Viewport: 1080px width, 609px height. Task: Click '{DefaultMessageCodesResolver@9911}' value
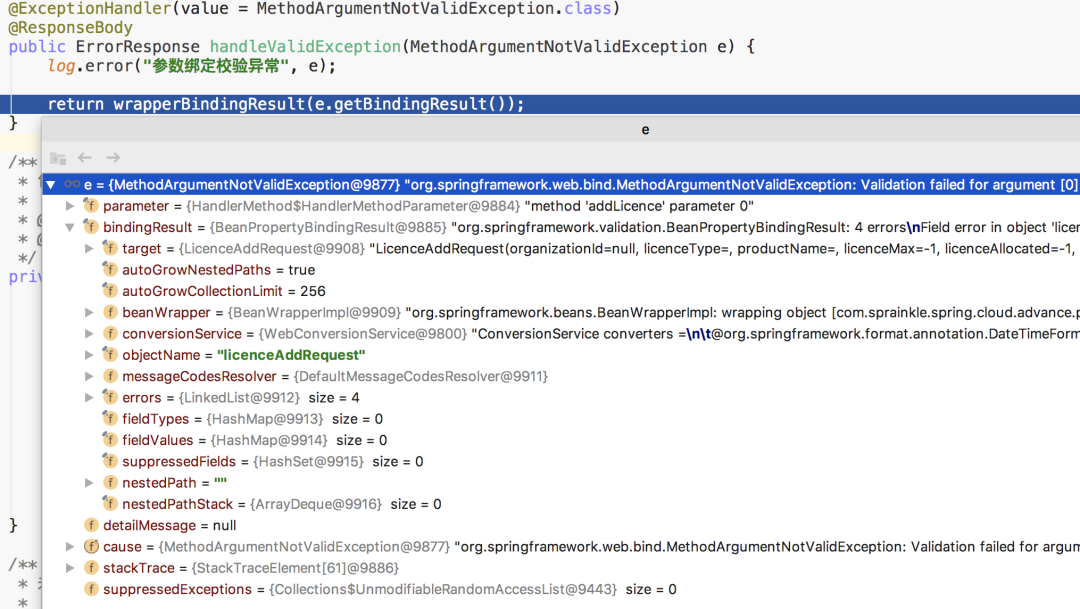(421, 377)
